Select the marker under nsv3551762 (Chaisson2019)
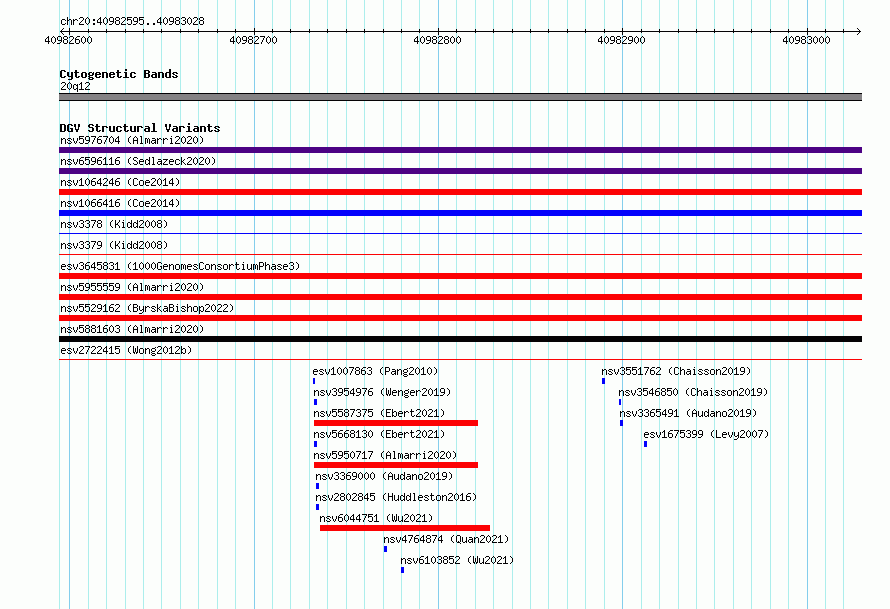890x609 pixels. point(603,381)
